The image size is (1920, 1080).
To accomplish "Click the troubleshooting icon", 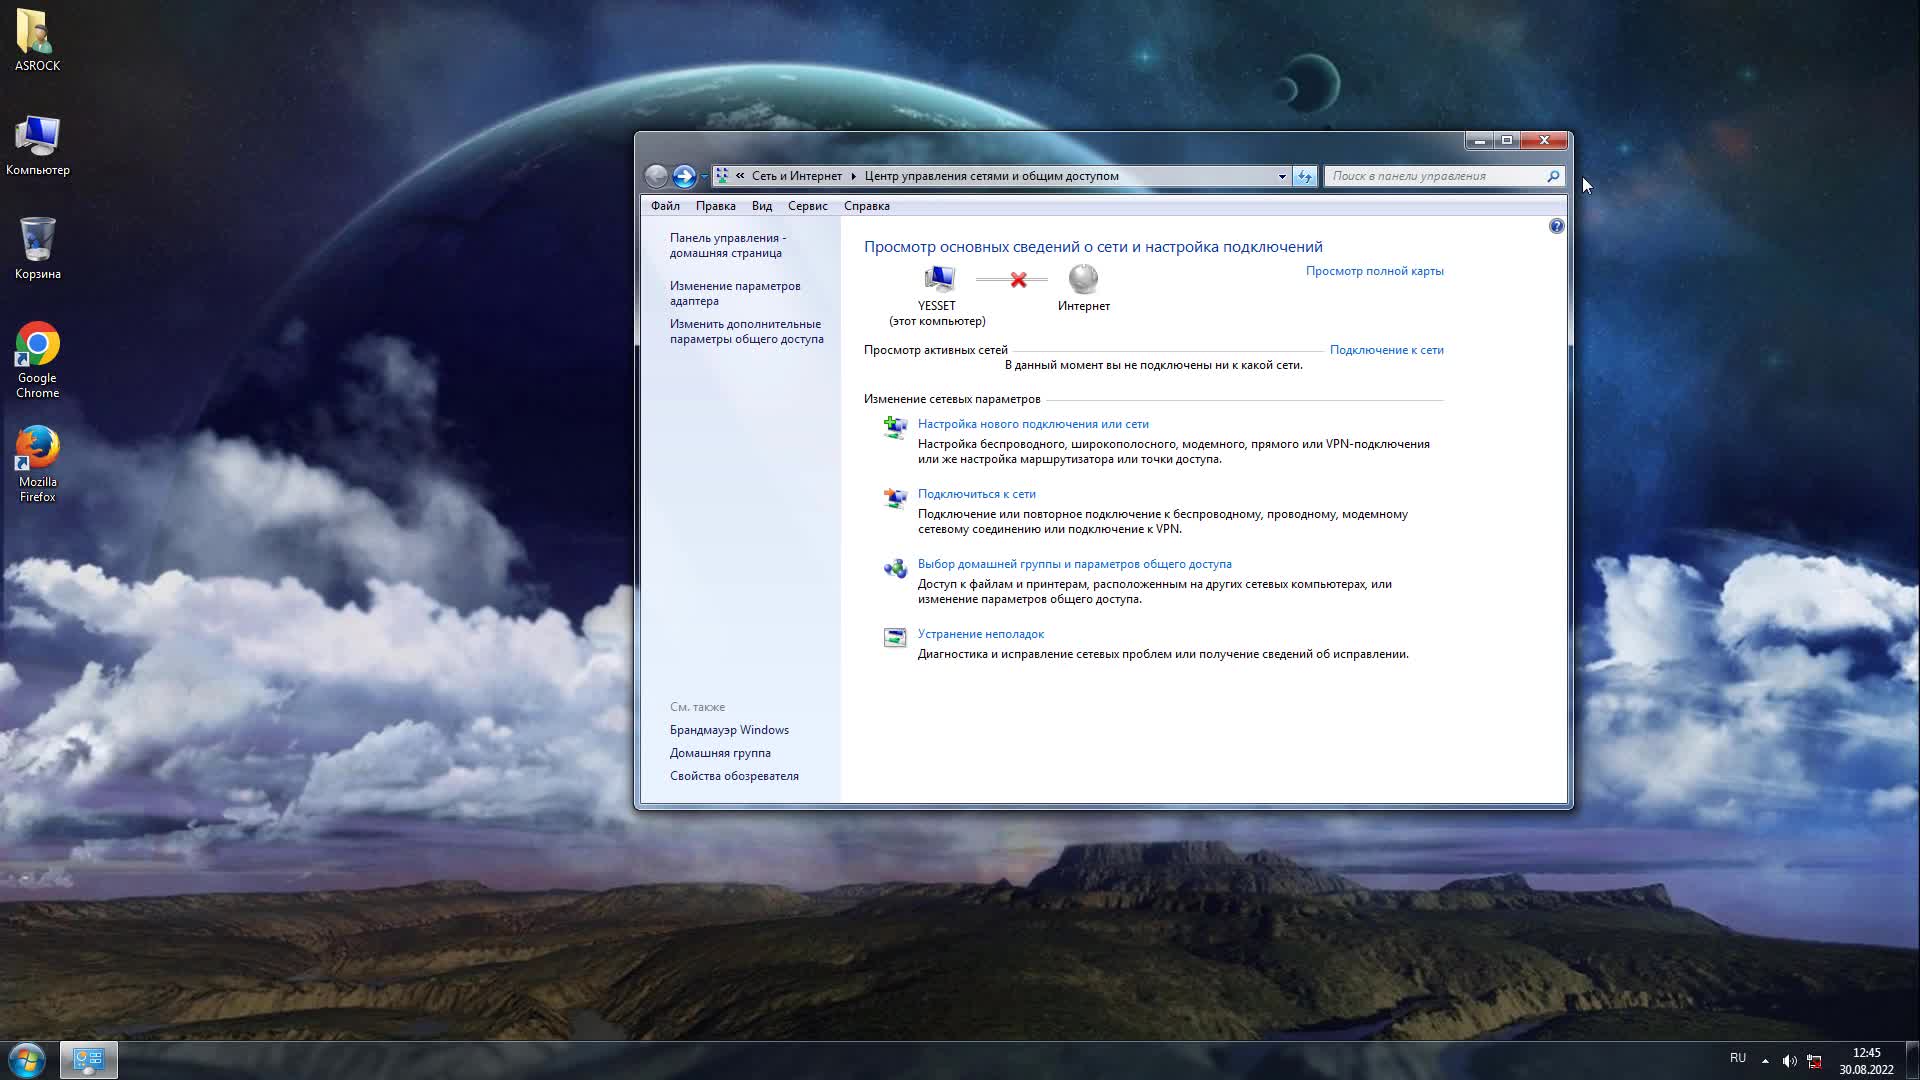I will tap(894, 637).
